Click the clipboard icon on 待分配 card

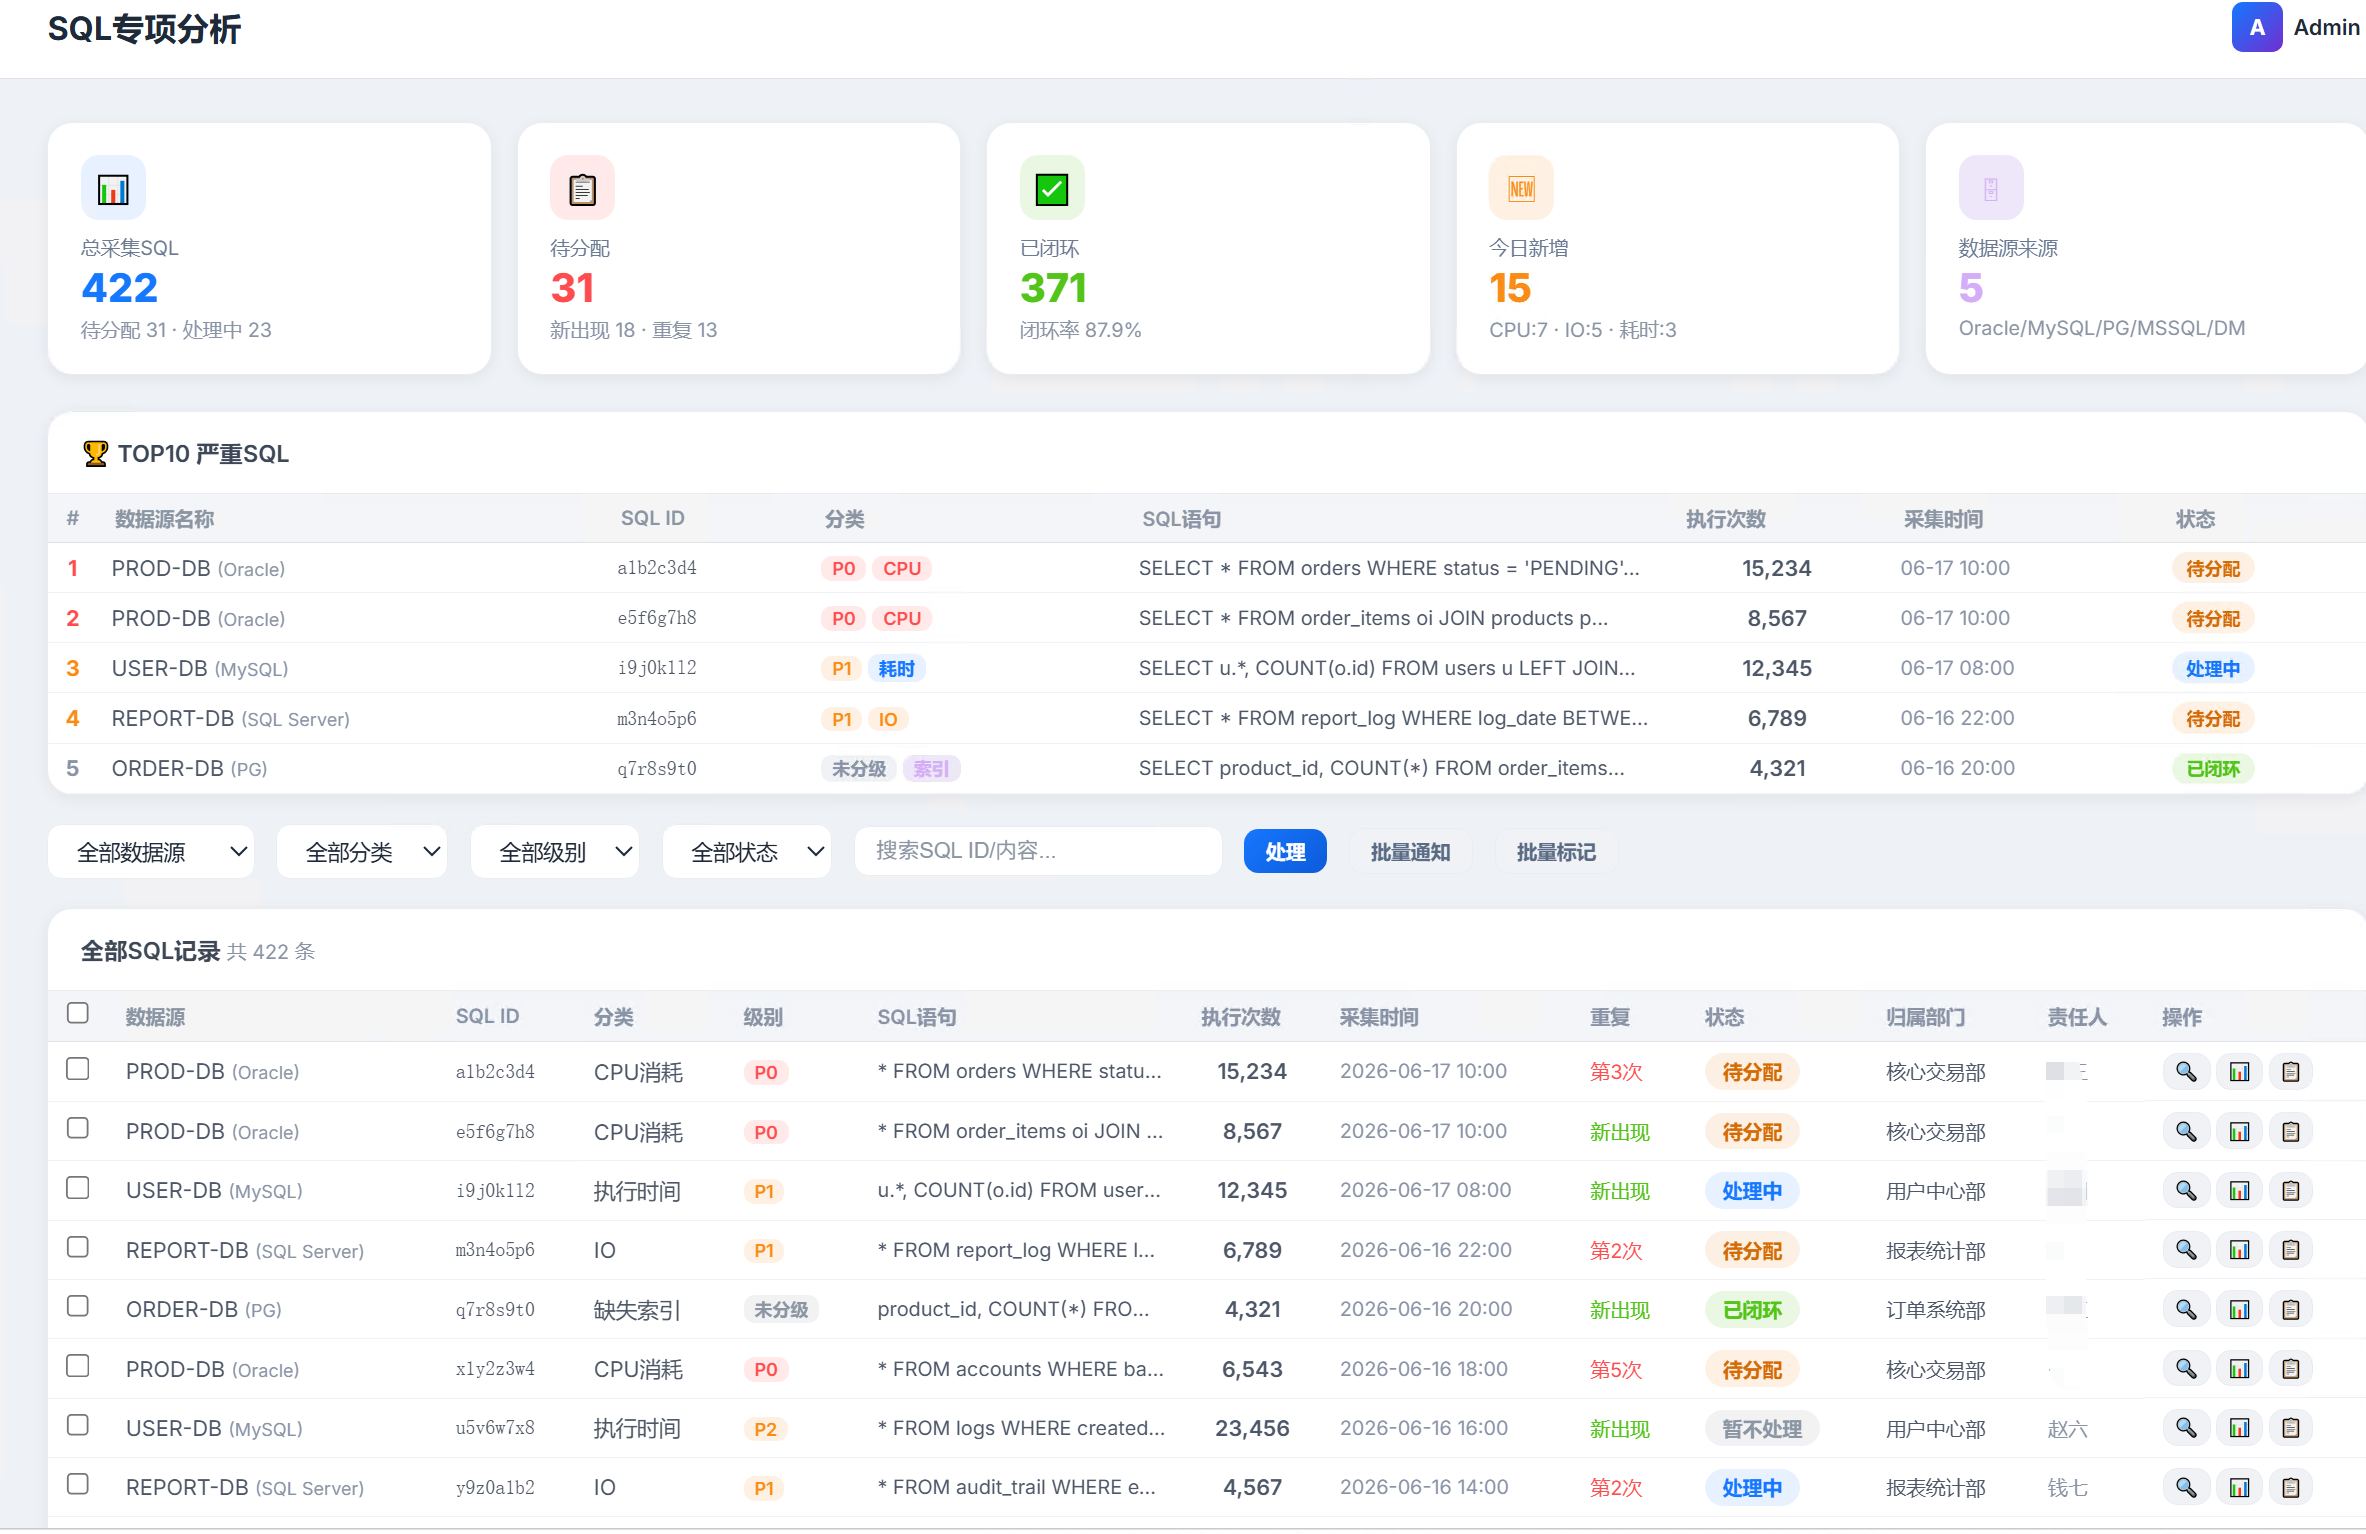click(582, 188)
